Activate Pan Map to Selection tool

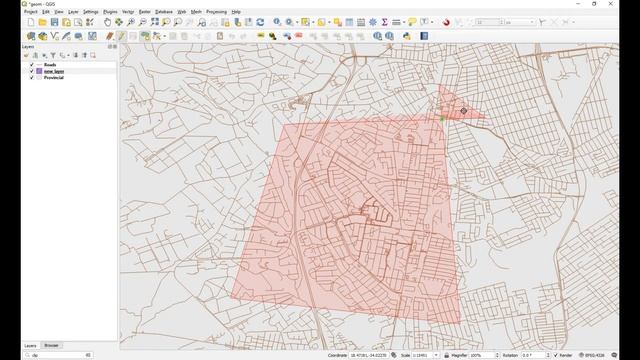click(119, 22)
